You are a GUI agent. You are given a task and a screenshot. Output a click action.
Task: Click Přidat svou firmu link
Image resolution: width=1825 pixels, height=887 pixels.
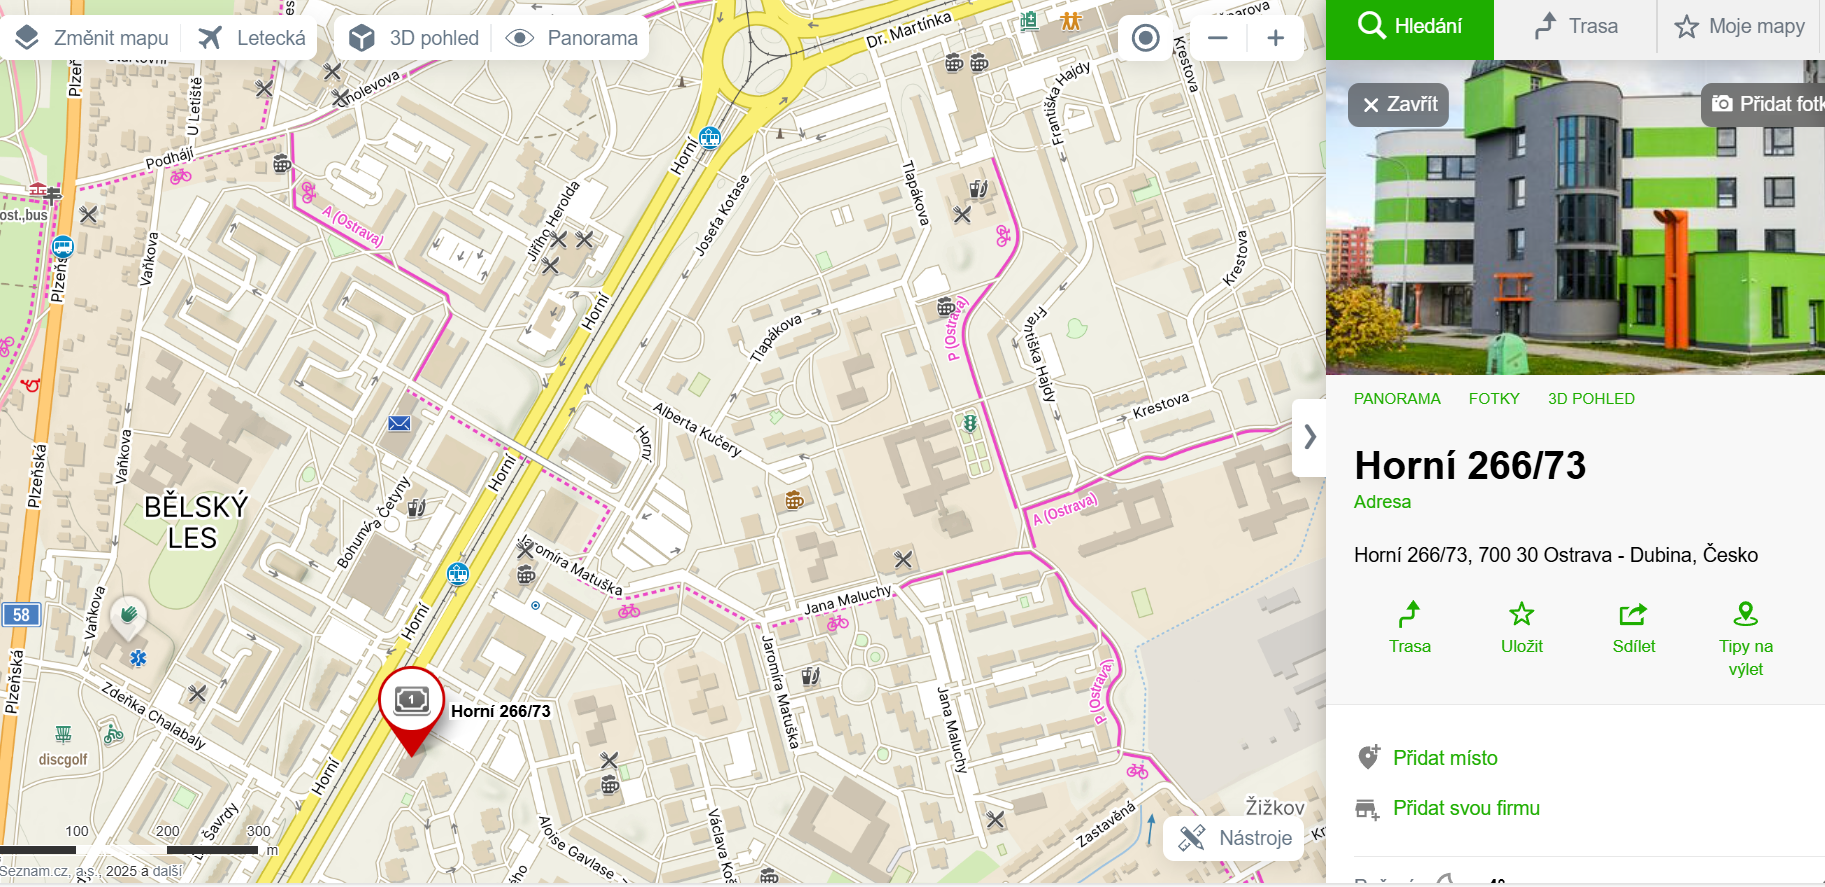tap(1466, 808)
